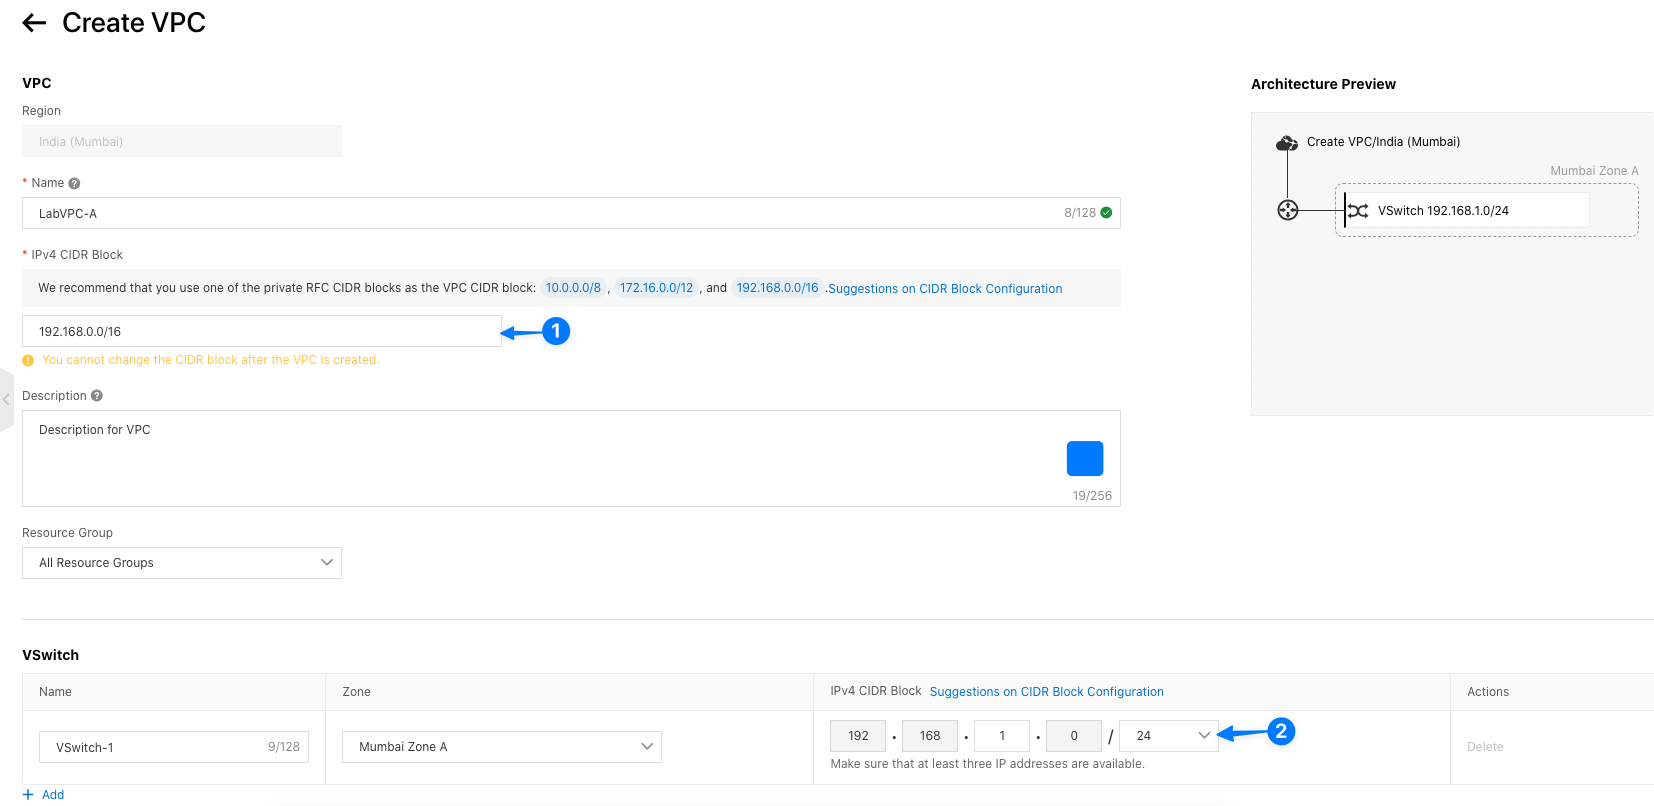This screenshot has height=806, width=1654.
Task: Click the green checkmark in Name field
Action: (x=1106, y=213)
